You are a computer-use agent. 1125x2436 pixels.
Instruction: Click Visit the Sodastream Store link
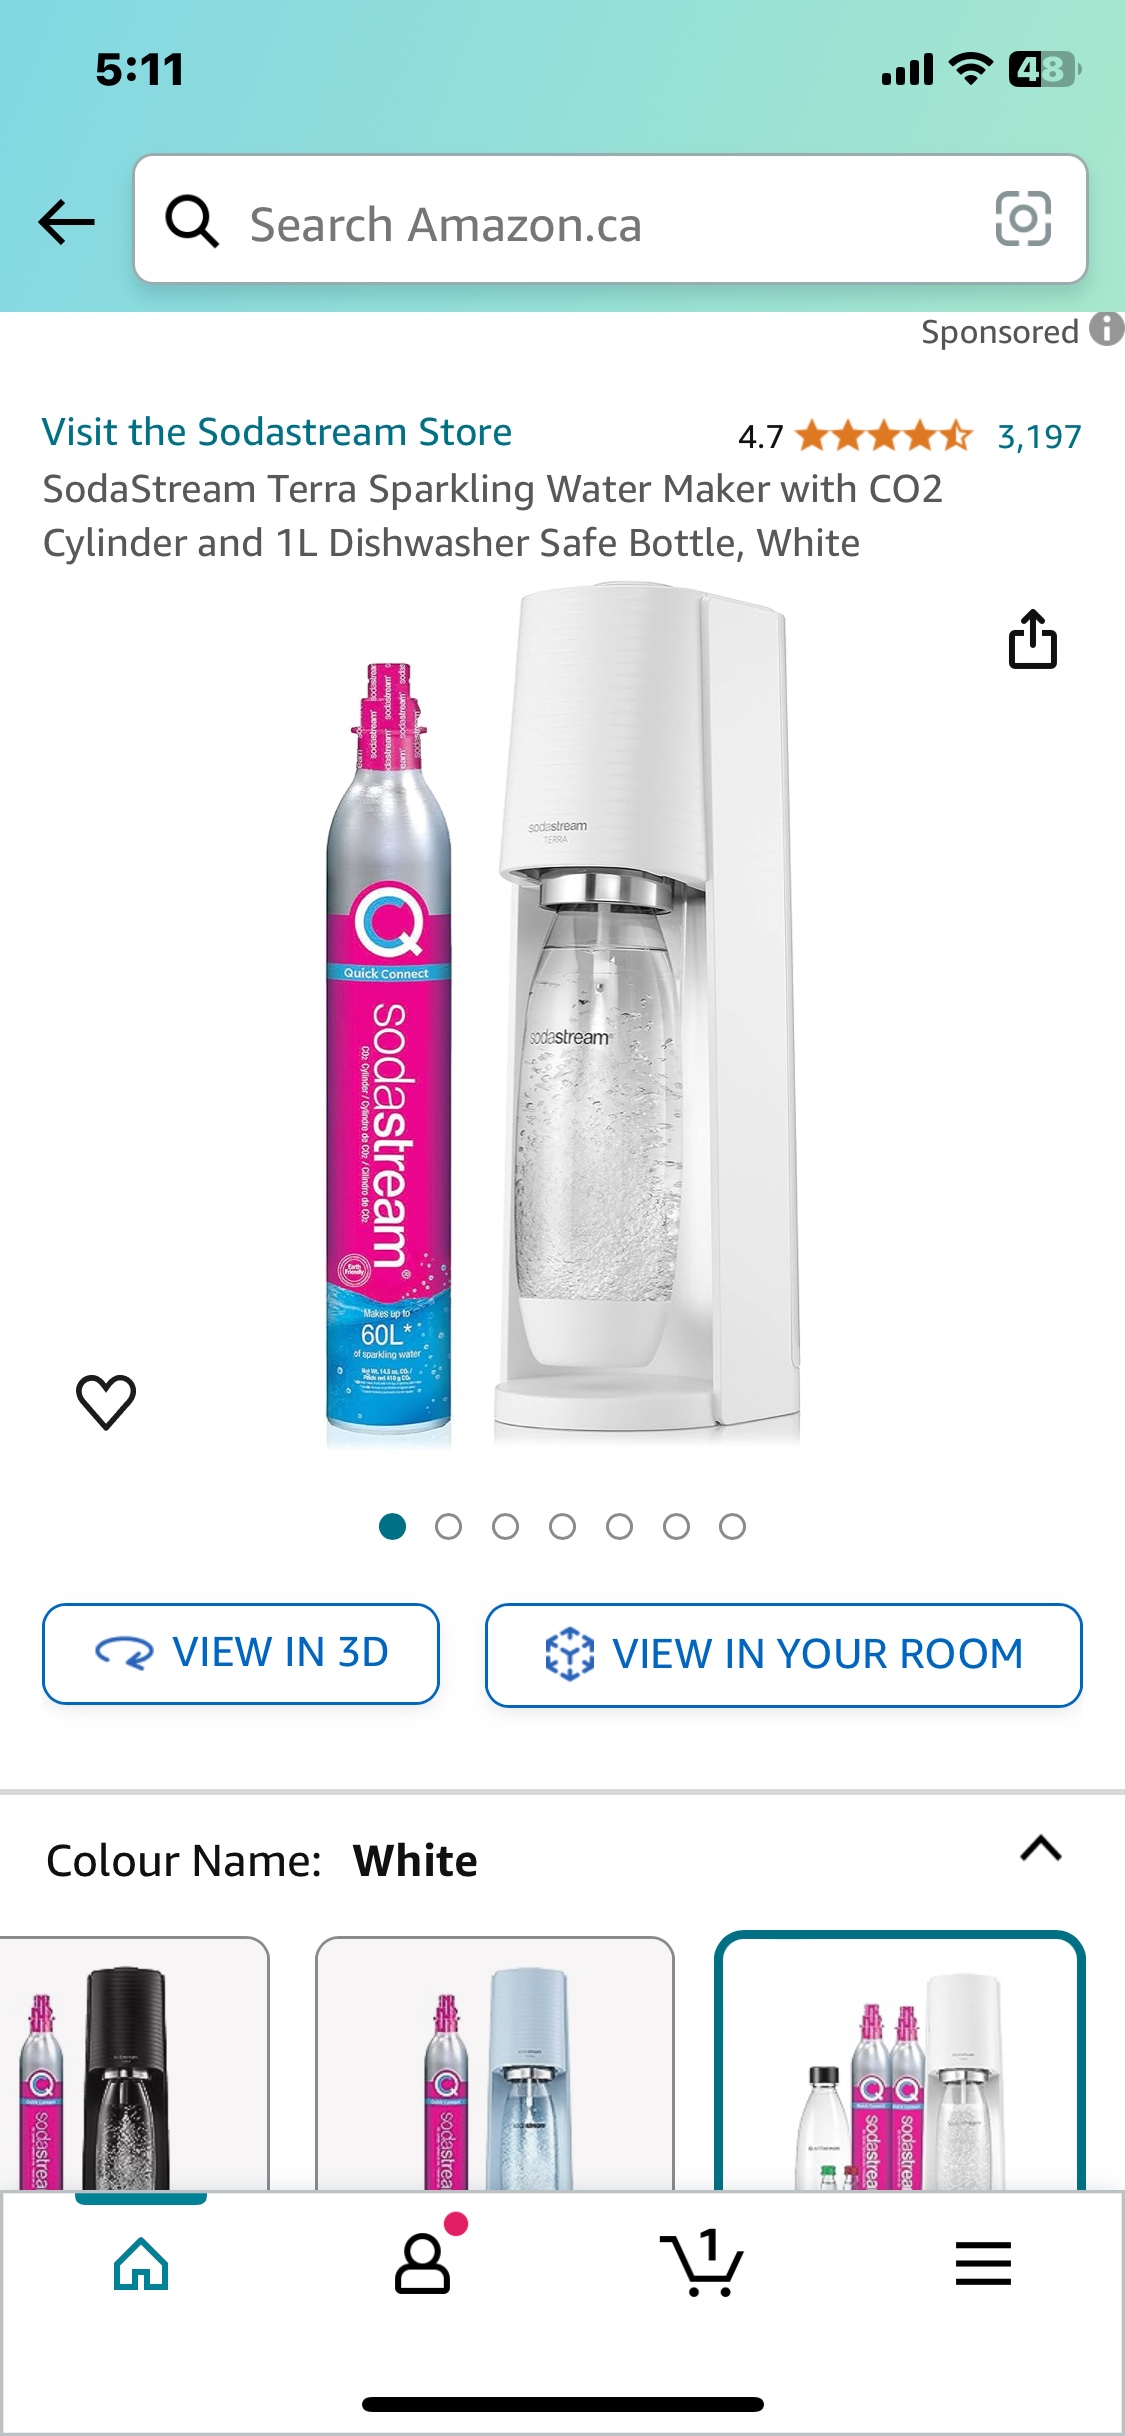[277, 432]
